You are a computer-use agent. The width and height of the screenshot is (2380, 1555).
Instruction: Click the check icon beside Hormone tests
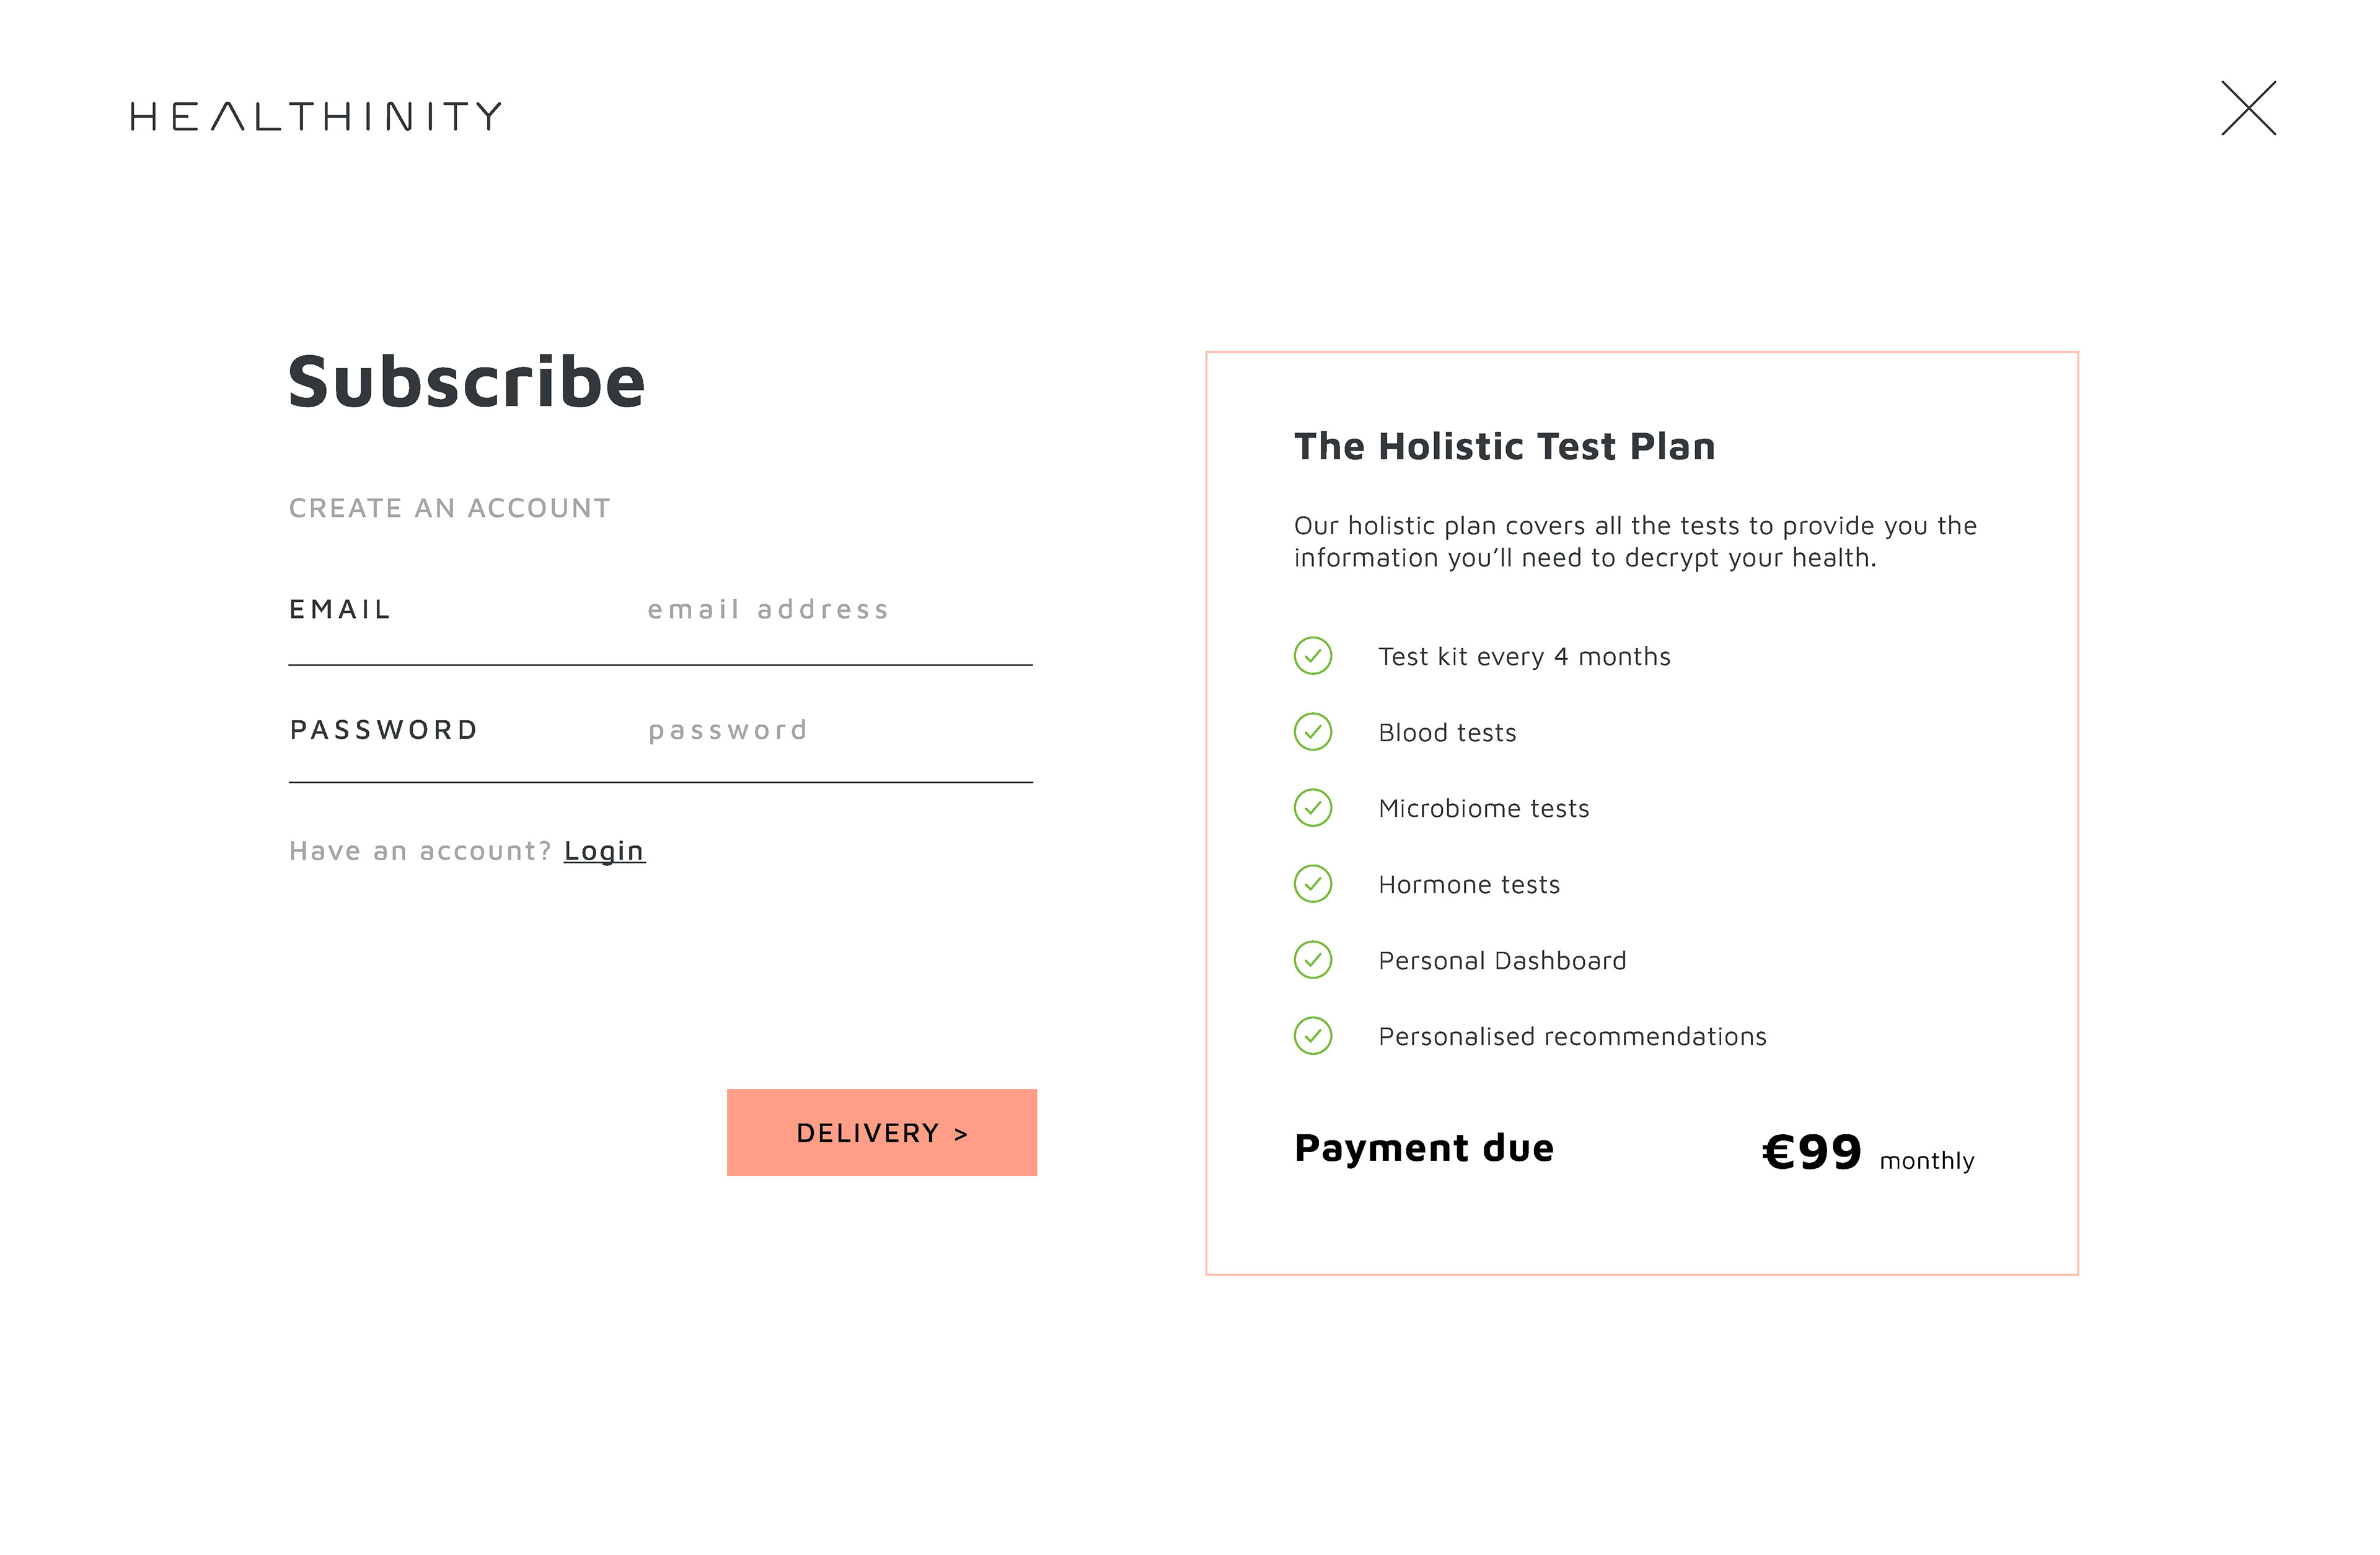tap(1313, 884)
